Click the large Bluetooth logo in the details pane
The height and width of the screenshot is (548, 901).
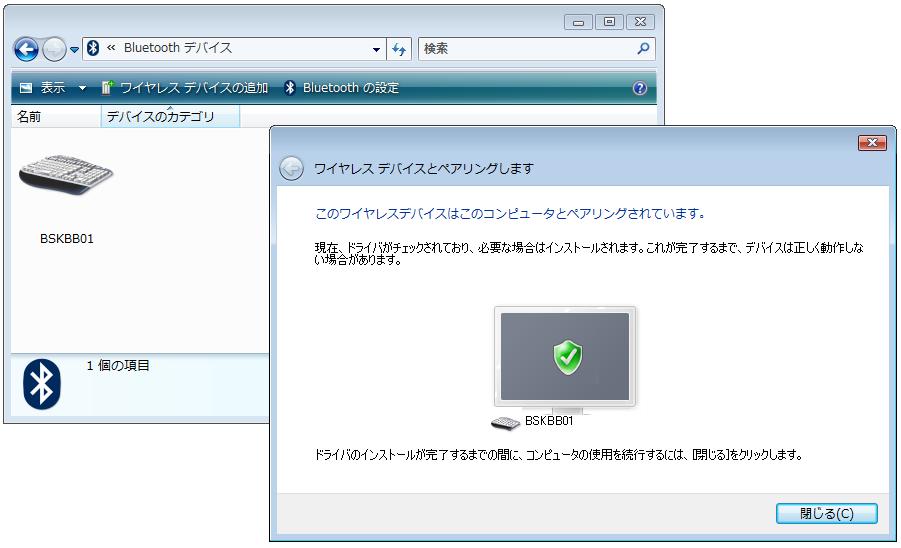pyautogui.click(x=41, y=383)
